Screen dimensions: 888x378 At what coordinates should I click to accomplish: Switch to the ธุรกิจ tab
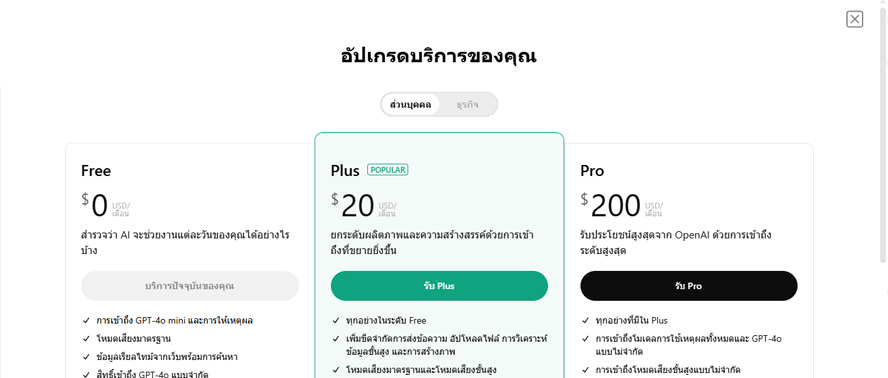(x=467, y=105)
